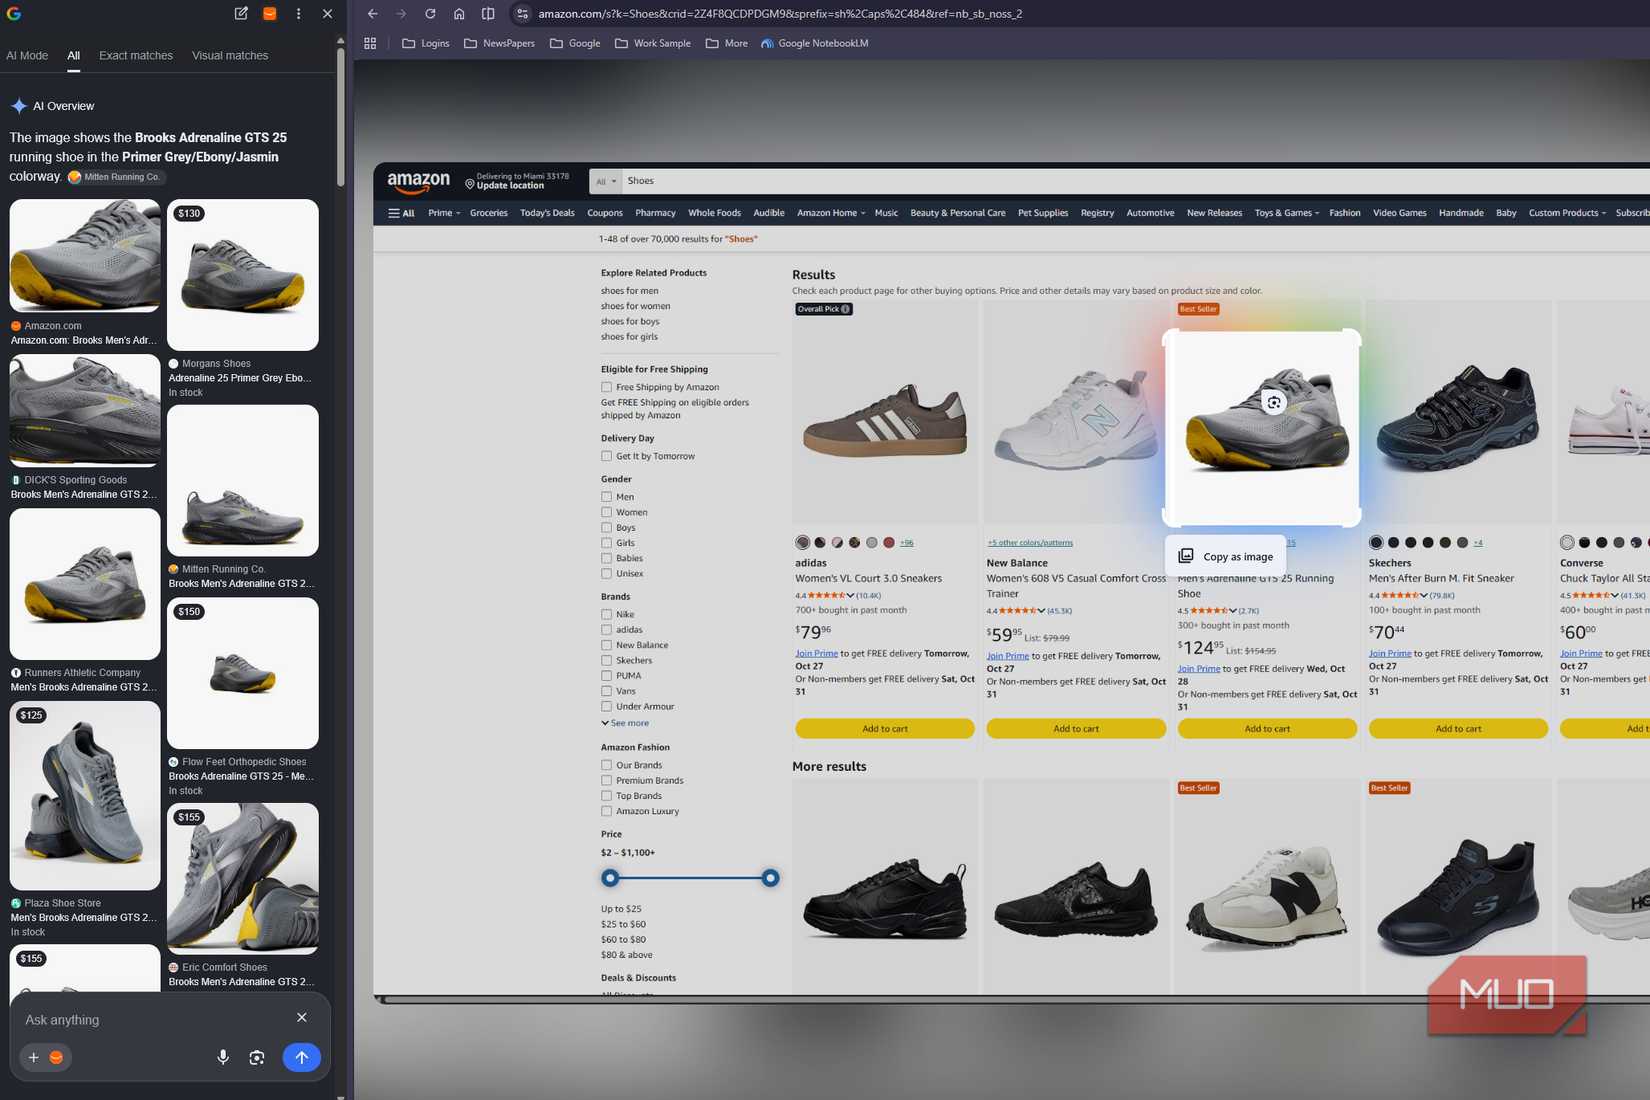Click the plus icon in Ask anything box
The image size is (1650, 1100).
click(33, 1057)
